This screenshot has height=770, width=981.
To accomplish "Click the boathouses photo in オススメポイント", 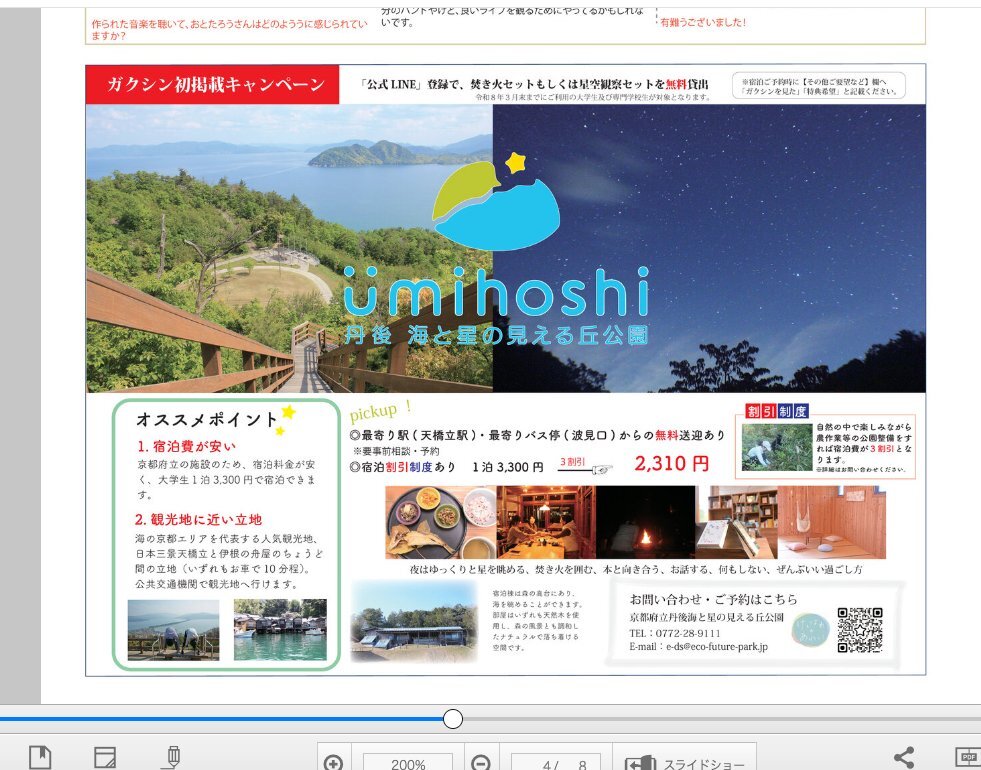I will [280, 630].
